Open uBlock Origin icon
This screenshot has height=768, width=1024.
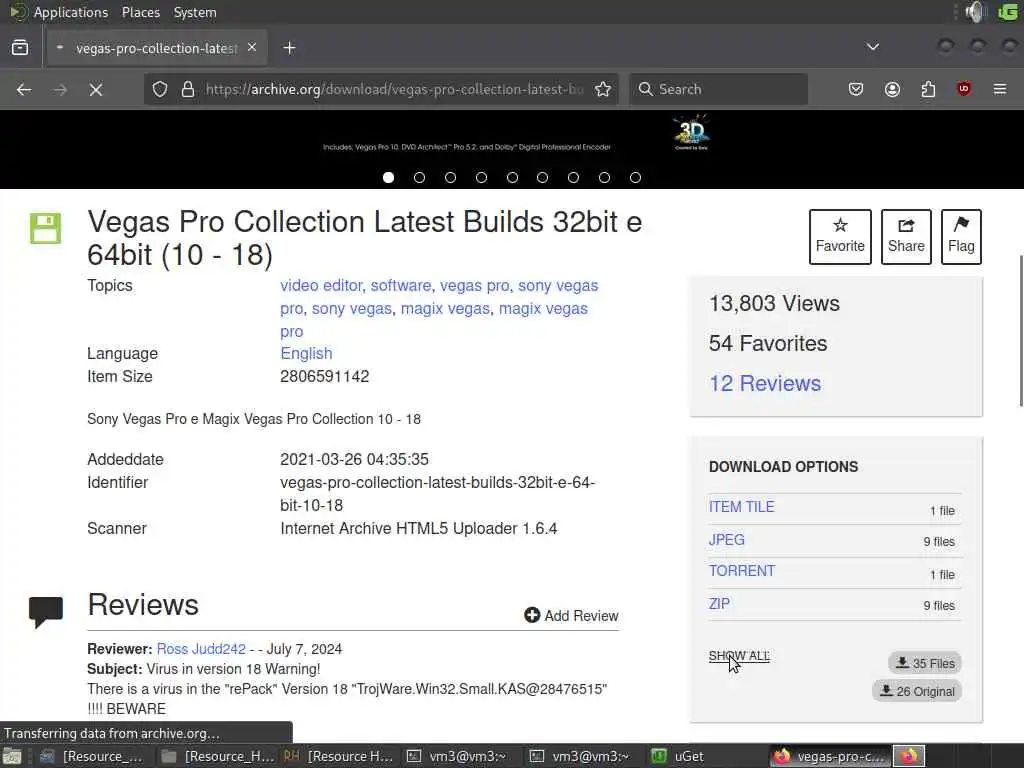pos(964,89)
